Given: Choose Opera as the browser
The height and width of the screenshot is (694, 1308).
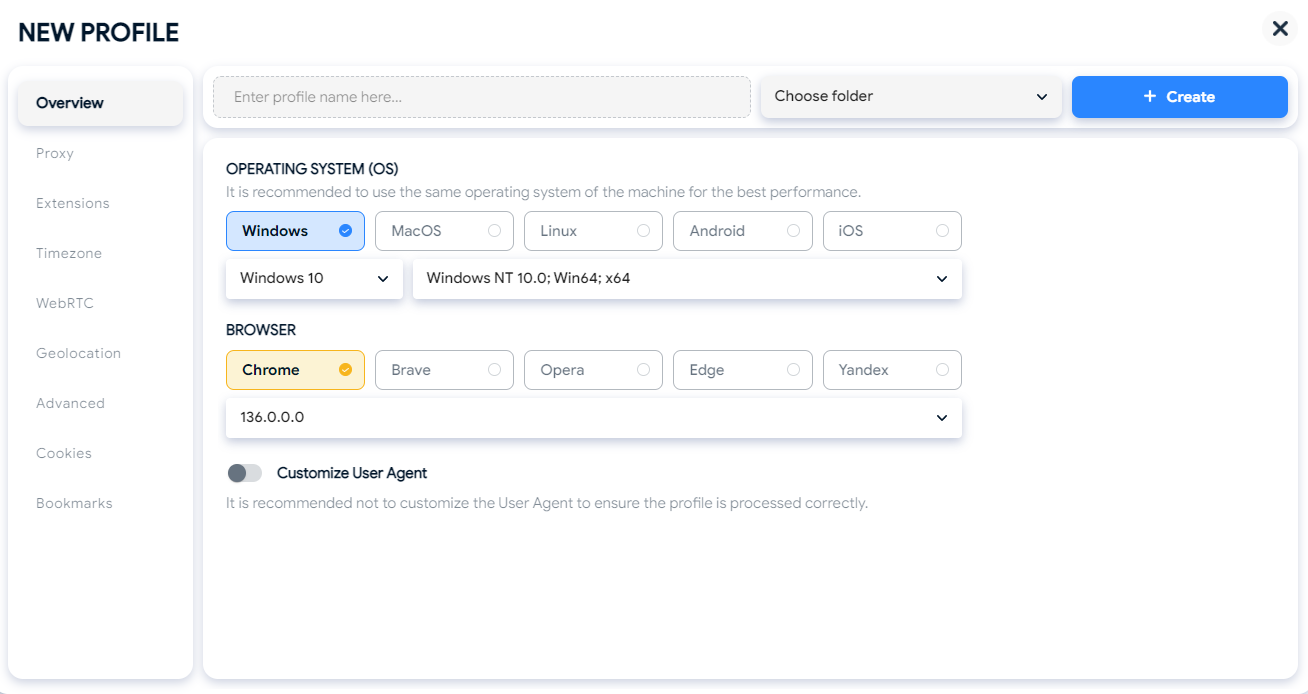Looking at the screenshot, I should point(593,370).
